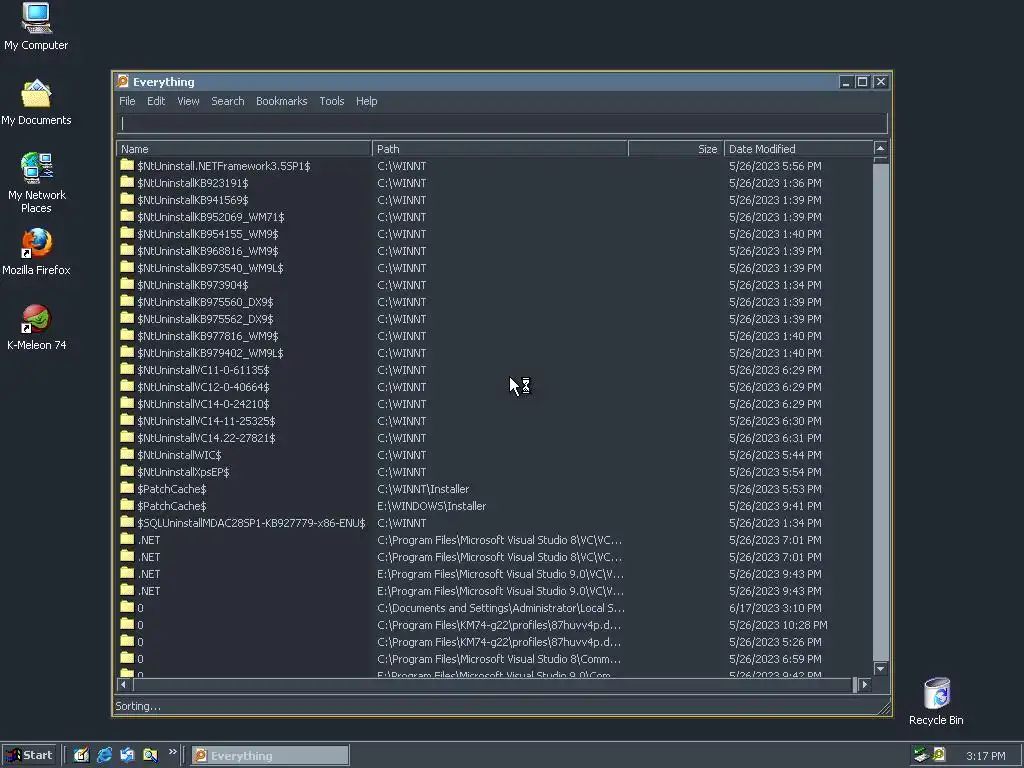Click the Start button

click(29, 755)
